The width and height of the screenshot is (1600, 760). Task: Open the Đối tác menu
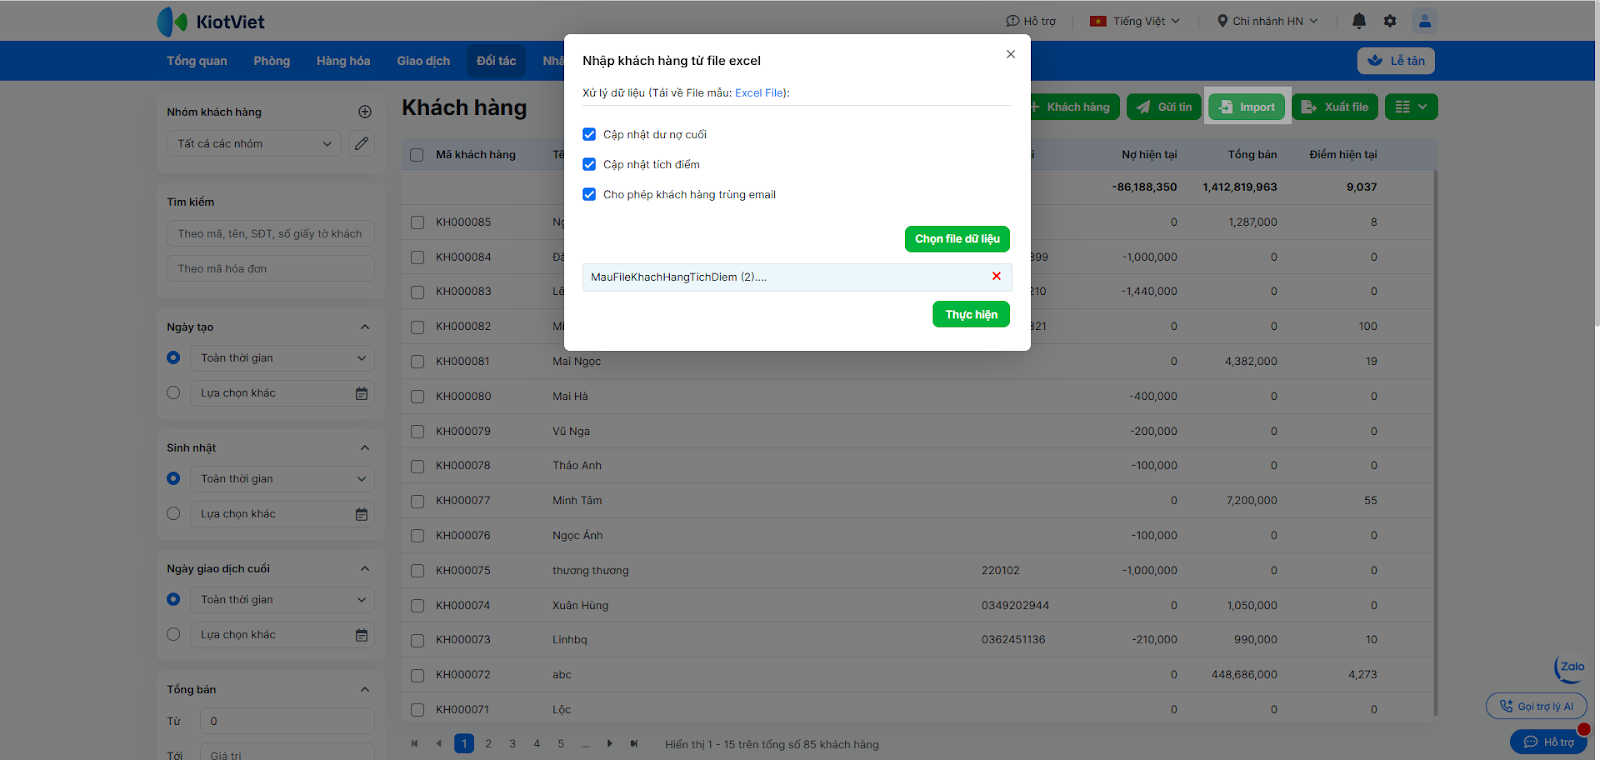click(496, 61)
